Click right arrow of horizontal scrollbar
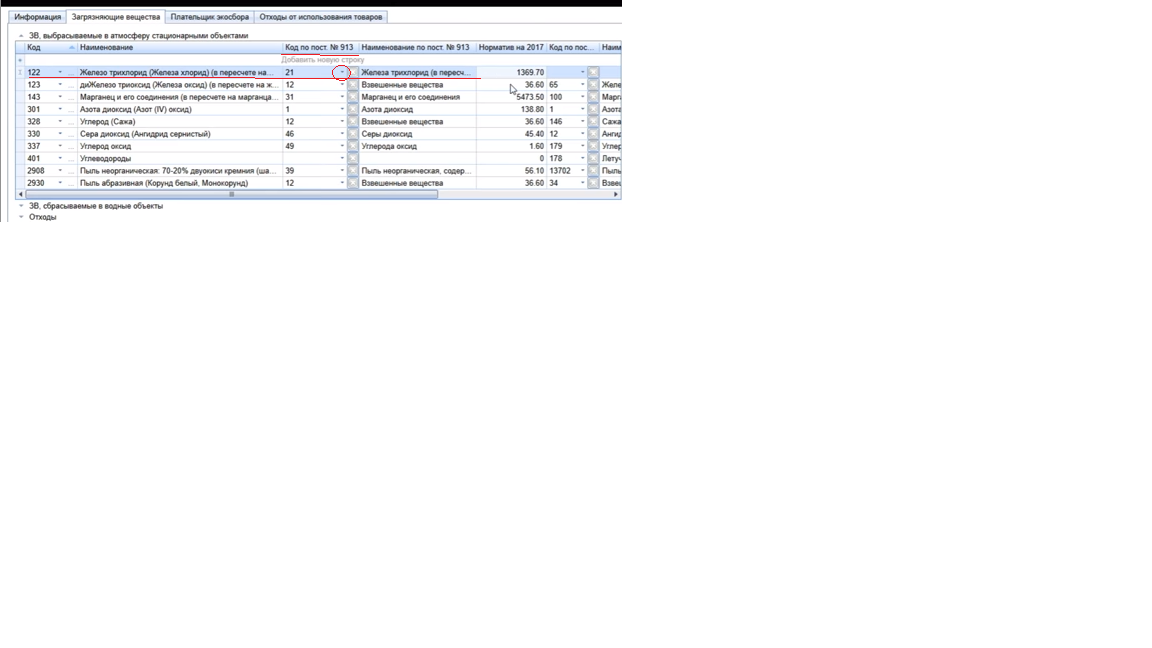The width and height of the screenshot is (1152, 648). coord(616,194)
